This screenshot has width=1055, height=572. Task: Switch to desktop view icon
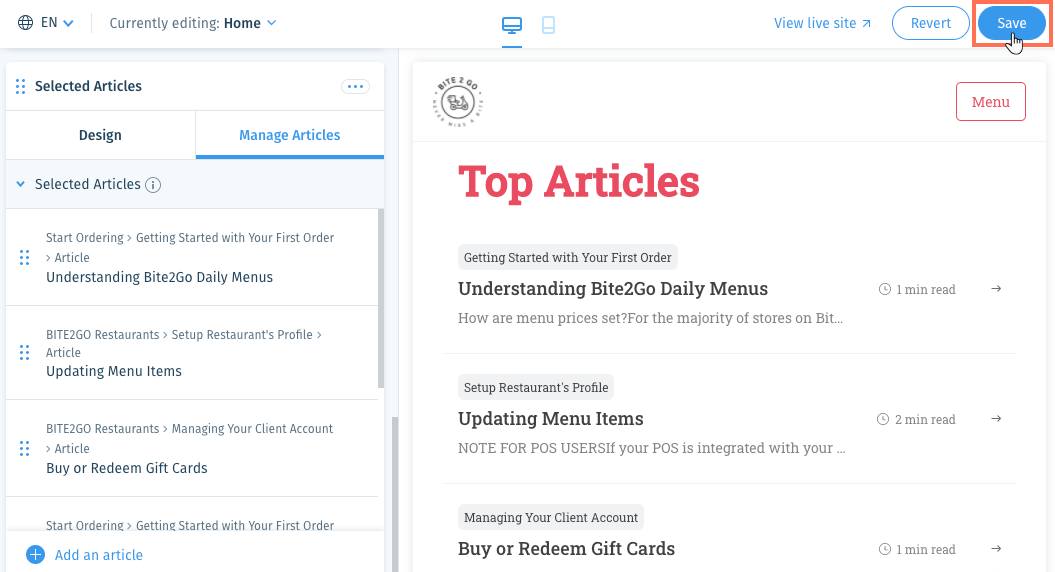tap(512, 26)
